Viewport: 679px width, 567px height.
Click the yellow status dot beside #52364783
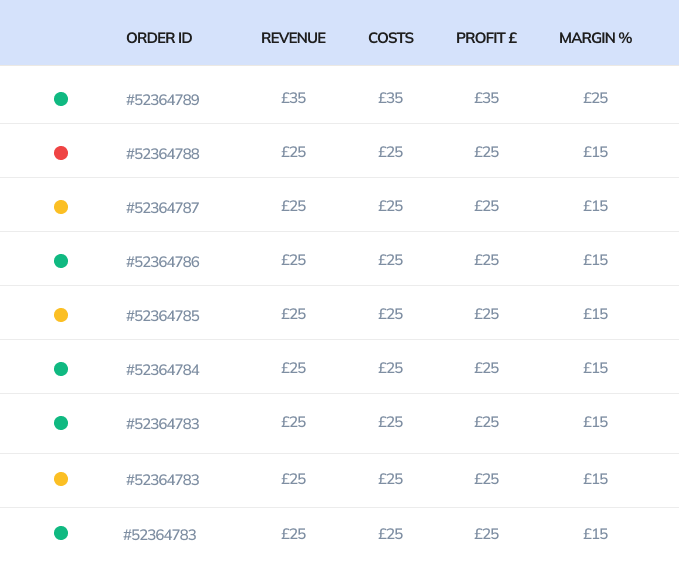pos(61,479)
